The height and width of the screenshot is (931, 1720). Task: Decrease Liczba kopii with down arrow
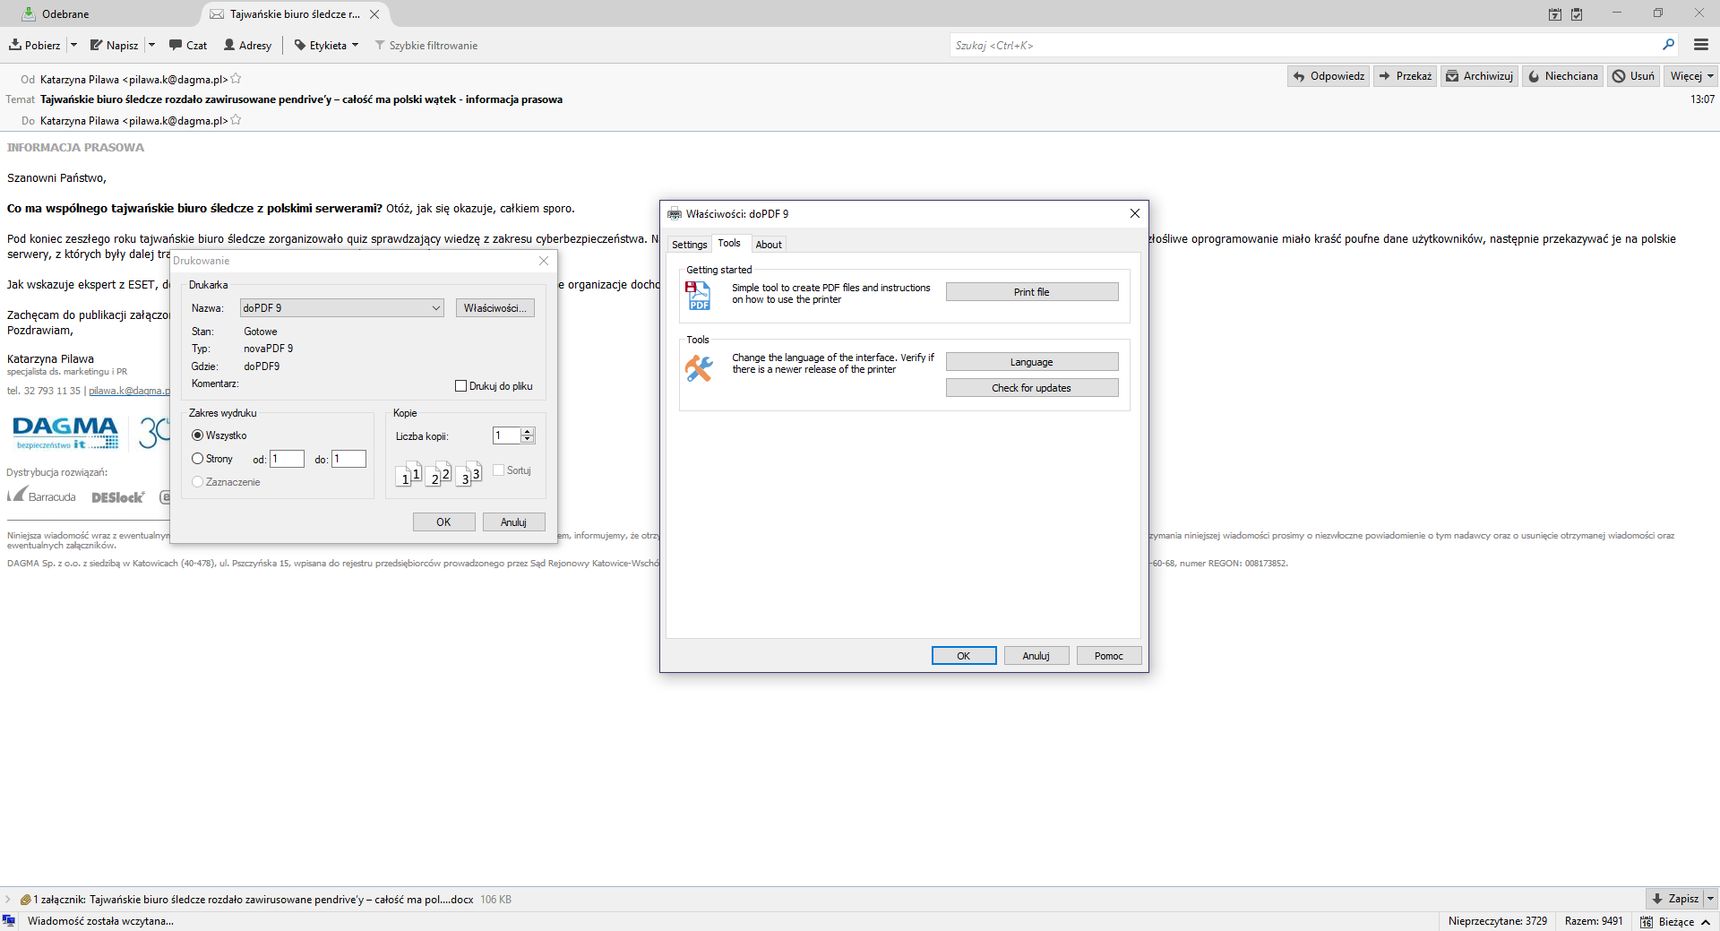(x=528, y=440)
